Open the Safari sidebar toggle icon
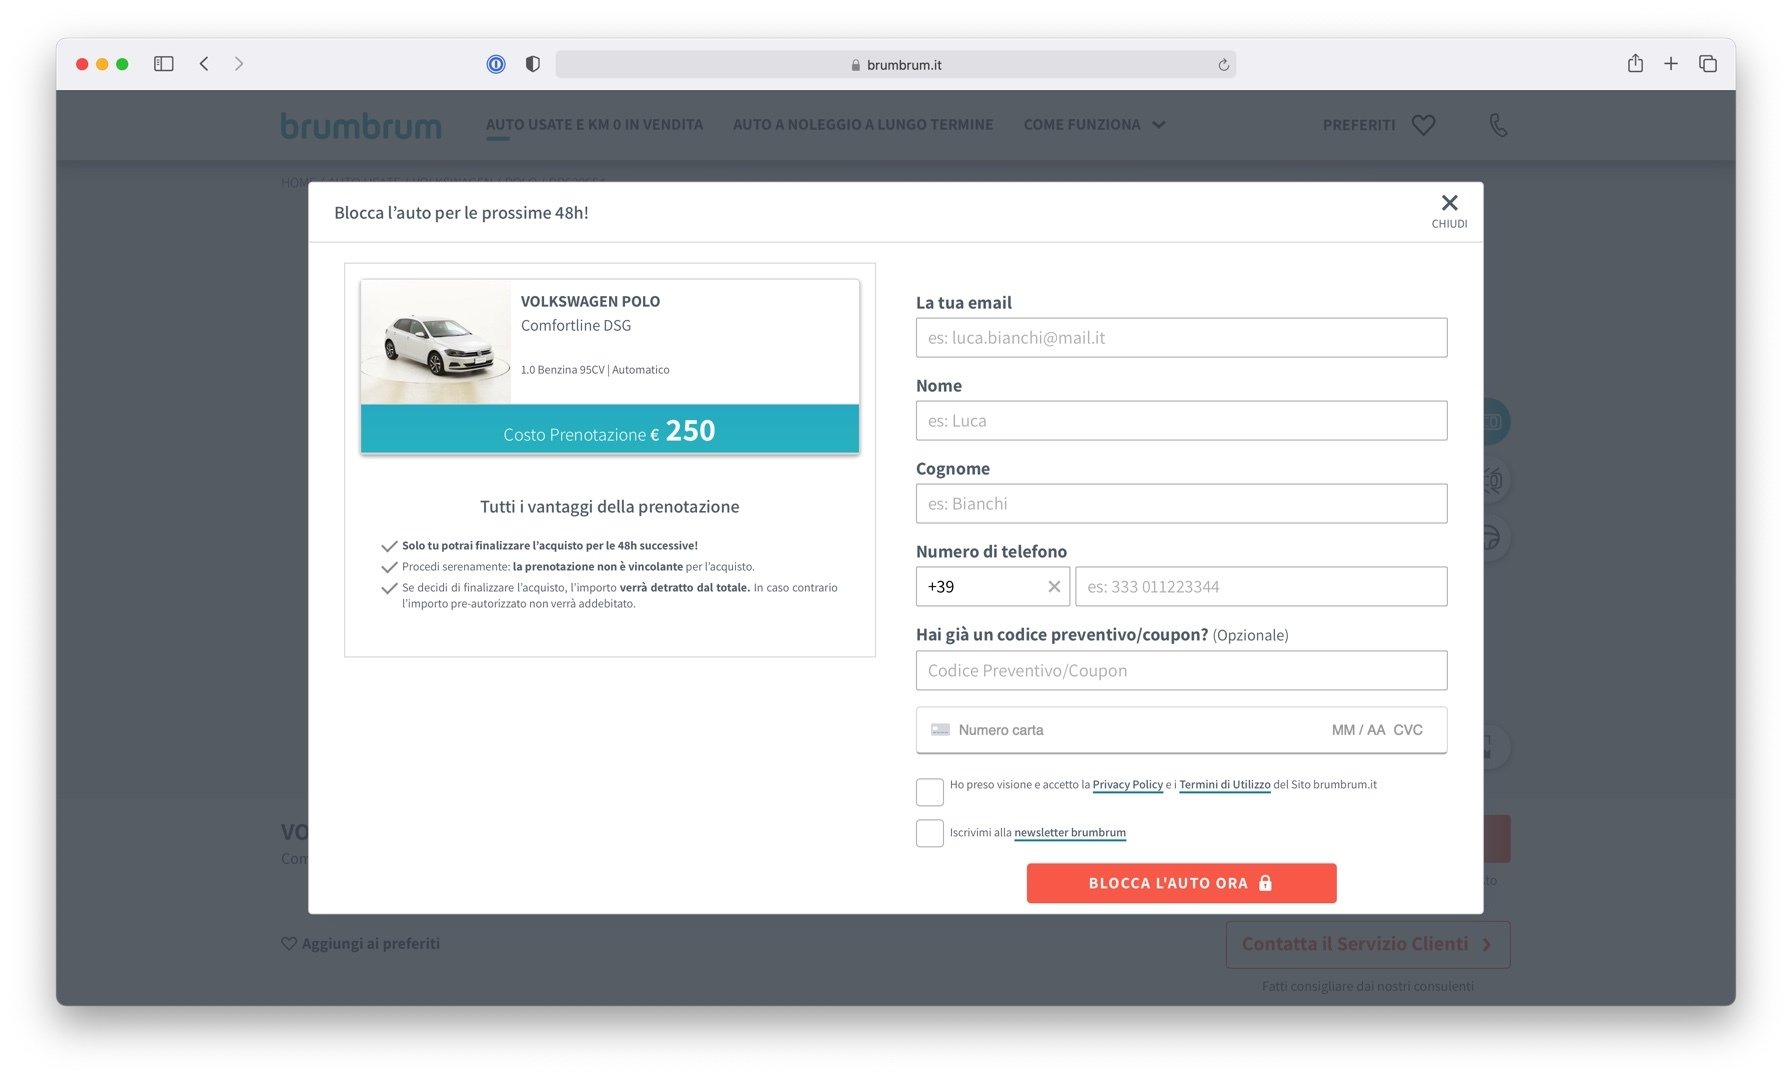 click(x=164, y=64)
